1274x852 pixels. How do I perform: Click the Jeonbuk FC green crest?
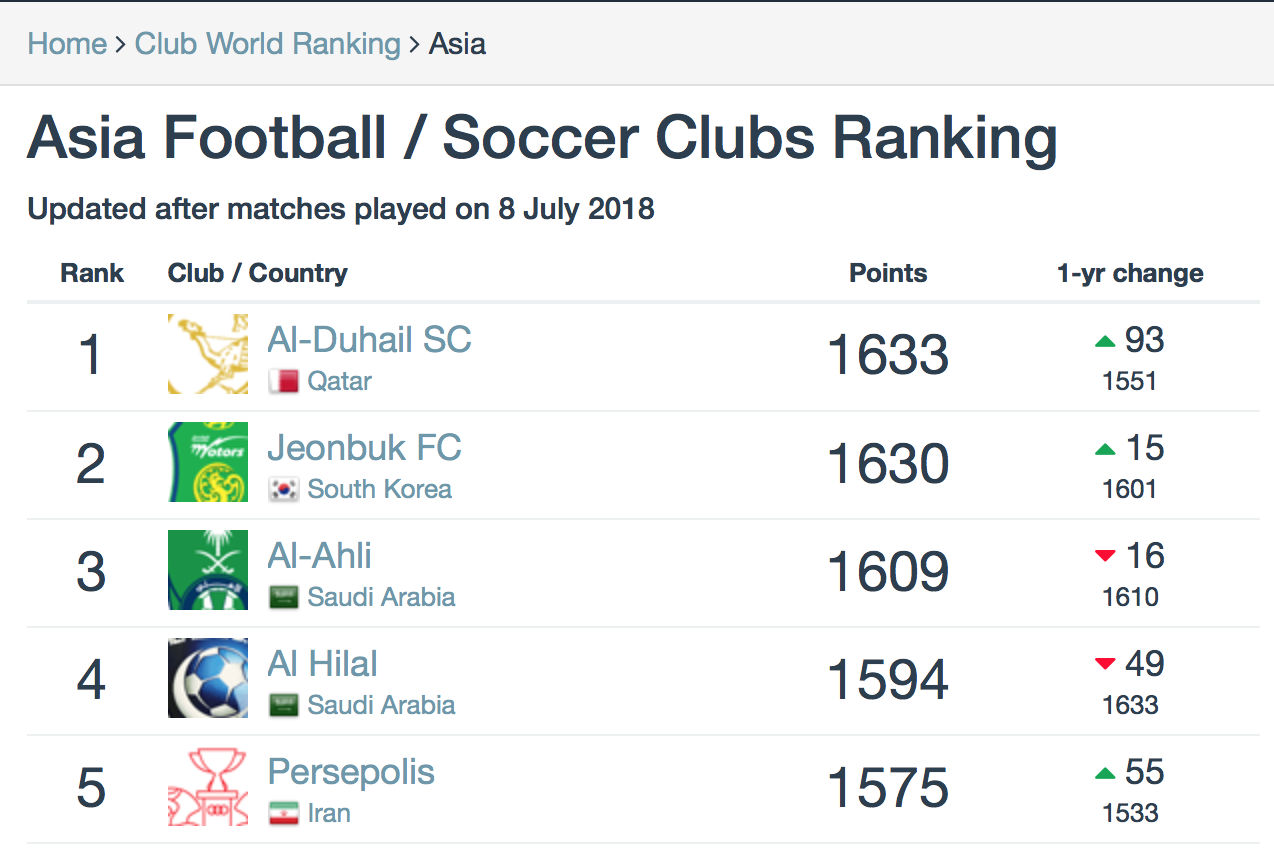pyautogui.click(x=208, y=462)
